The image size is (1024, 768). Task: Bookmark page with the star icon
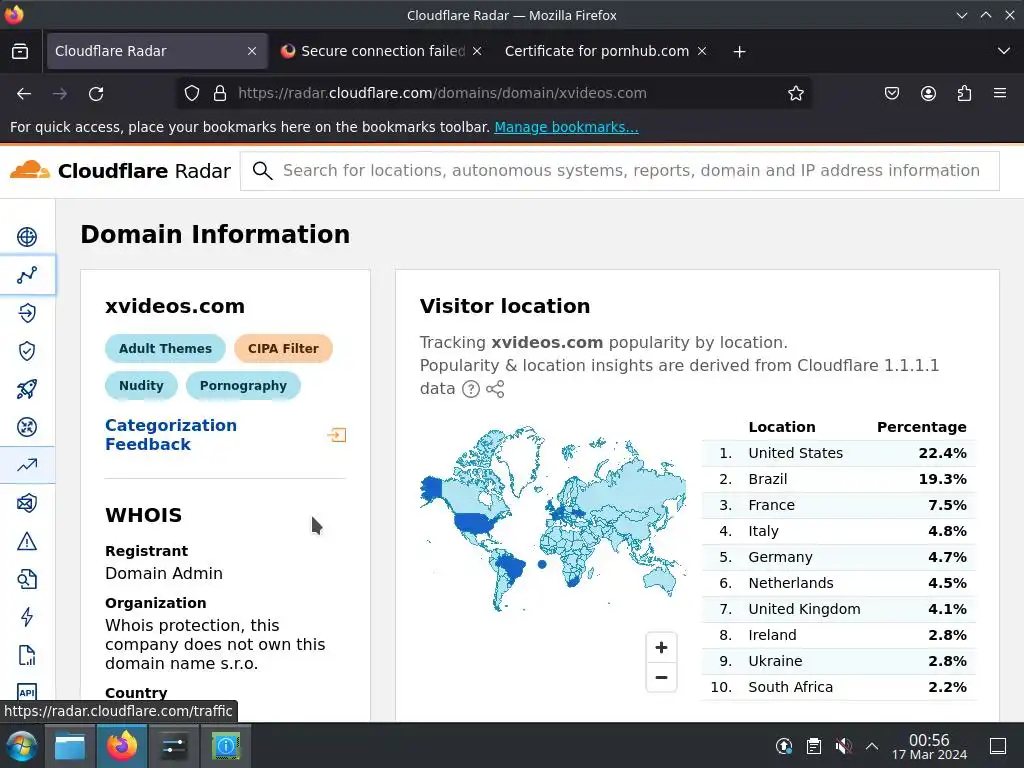pyautogui.click(x=795, y=93)
